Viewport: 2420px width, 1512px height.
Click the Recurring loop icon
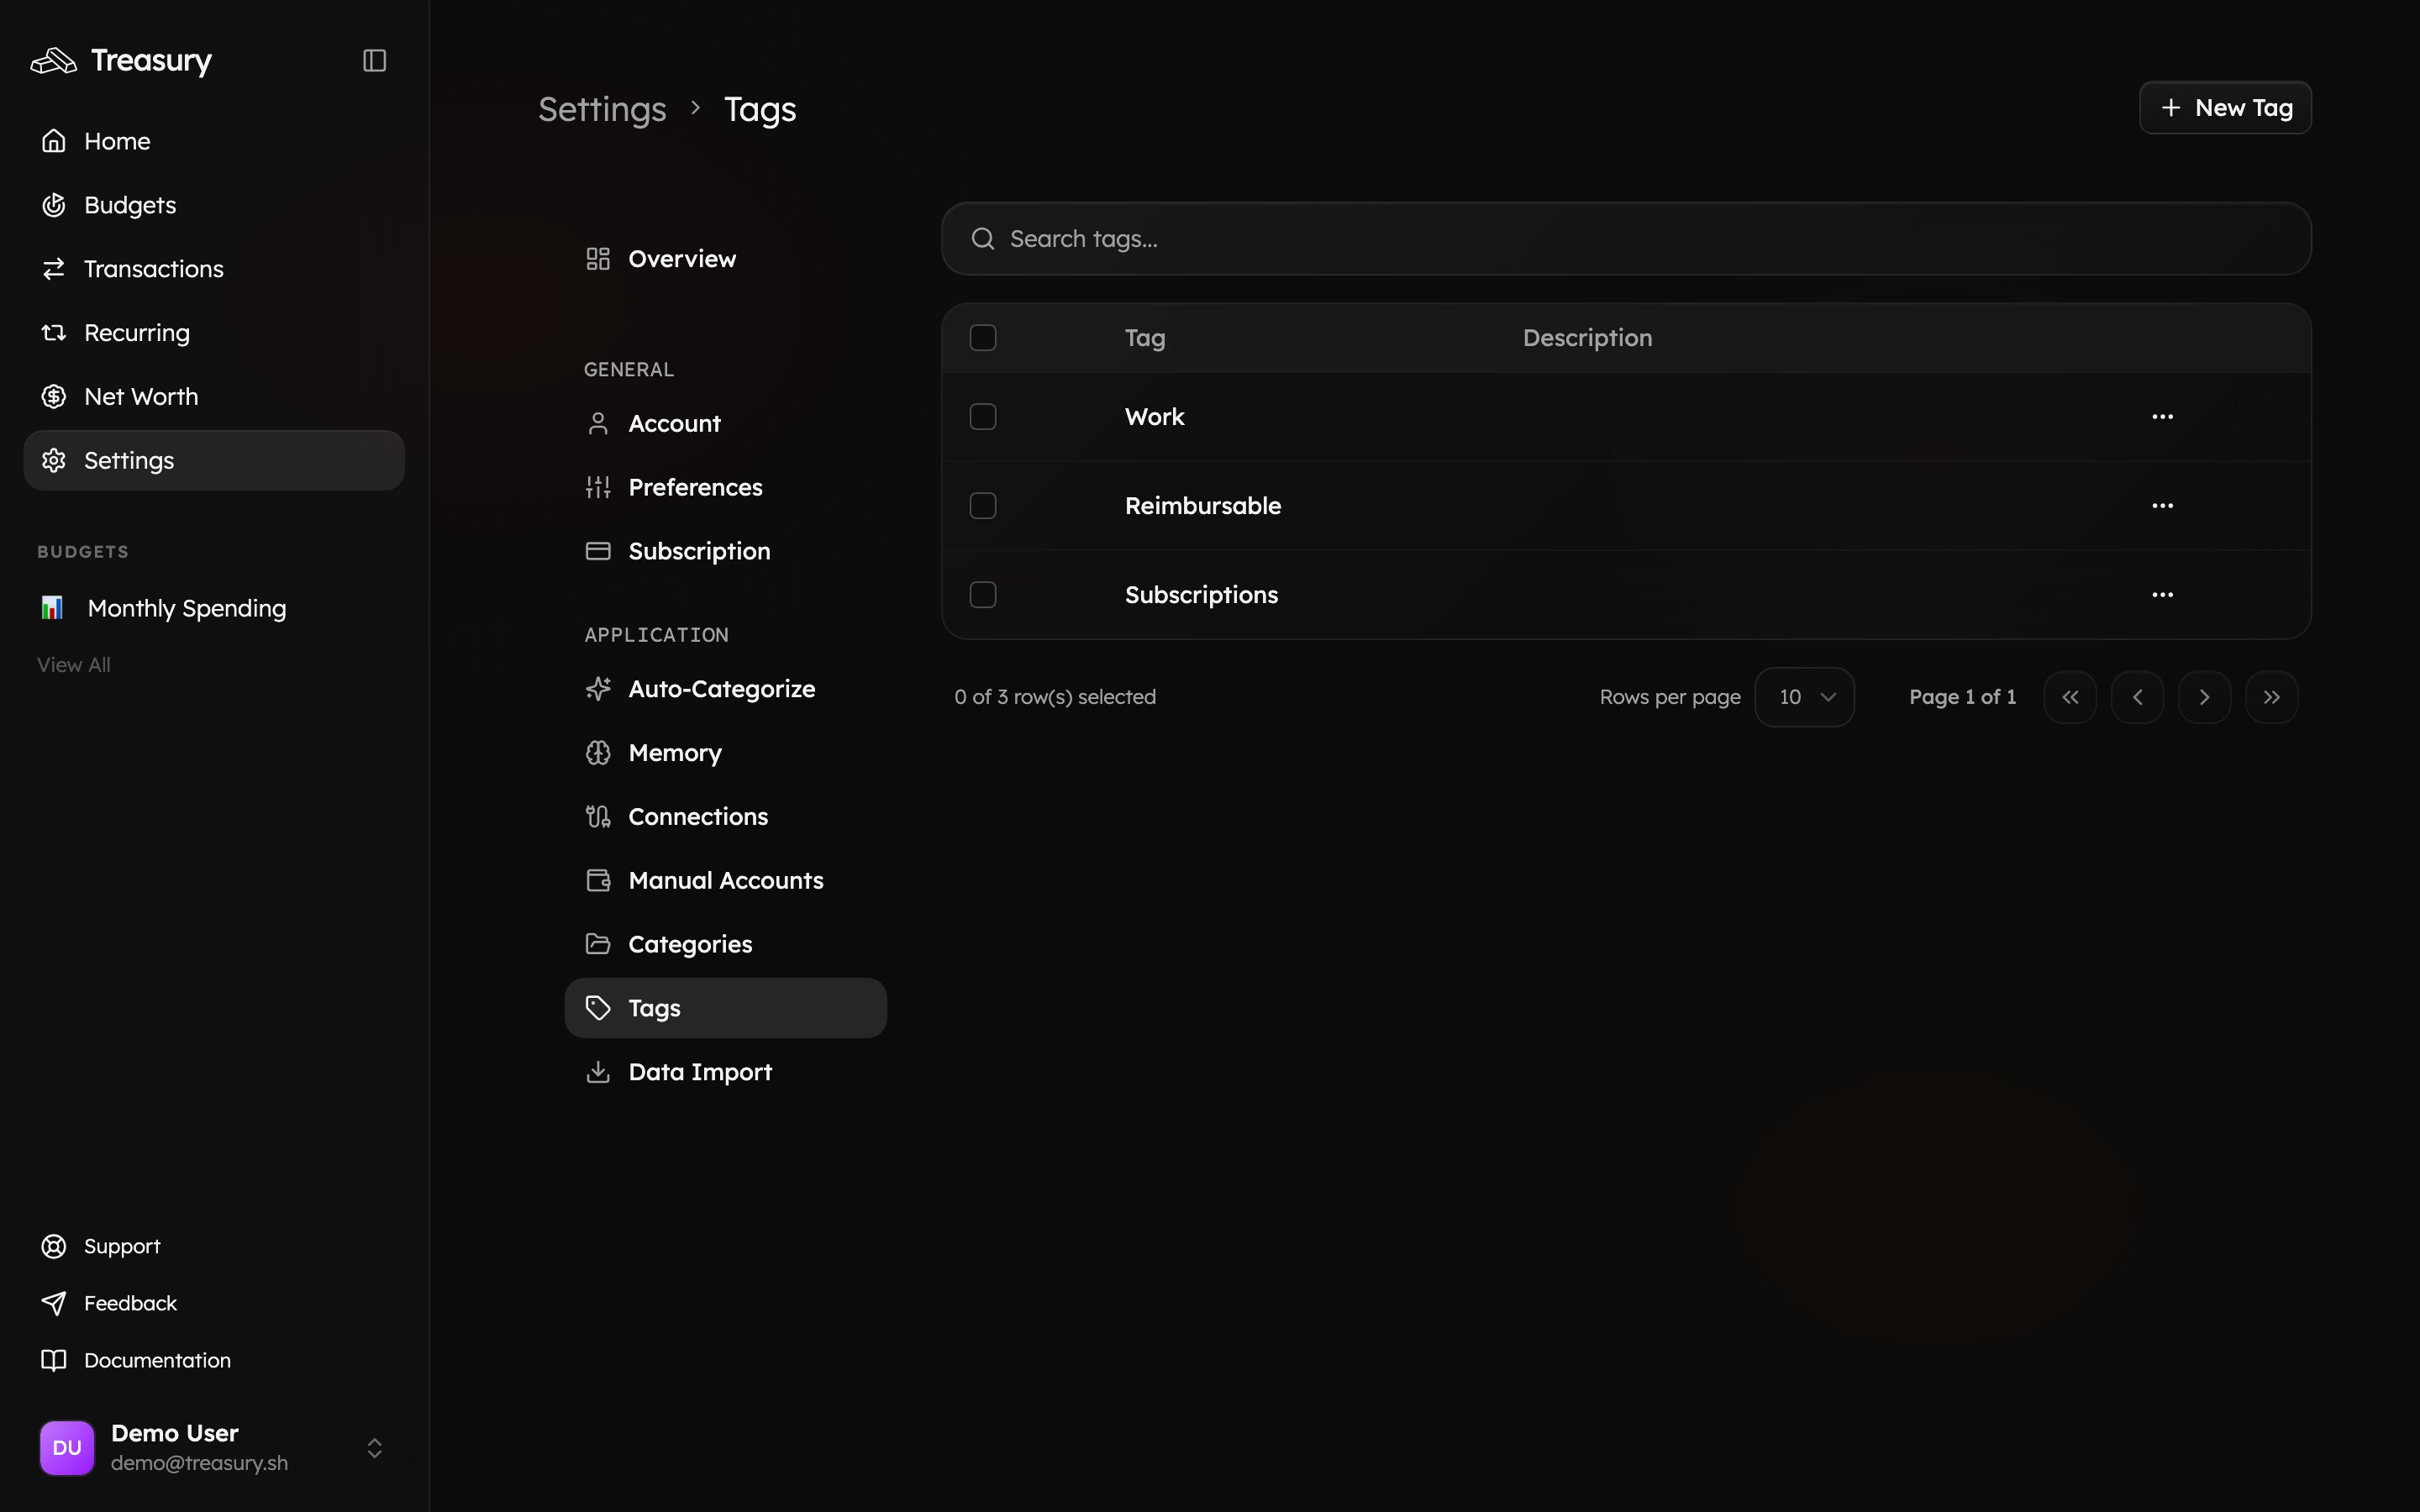[54, 333]
